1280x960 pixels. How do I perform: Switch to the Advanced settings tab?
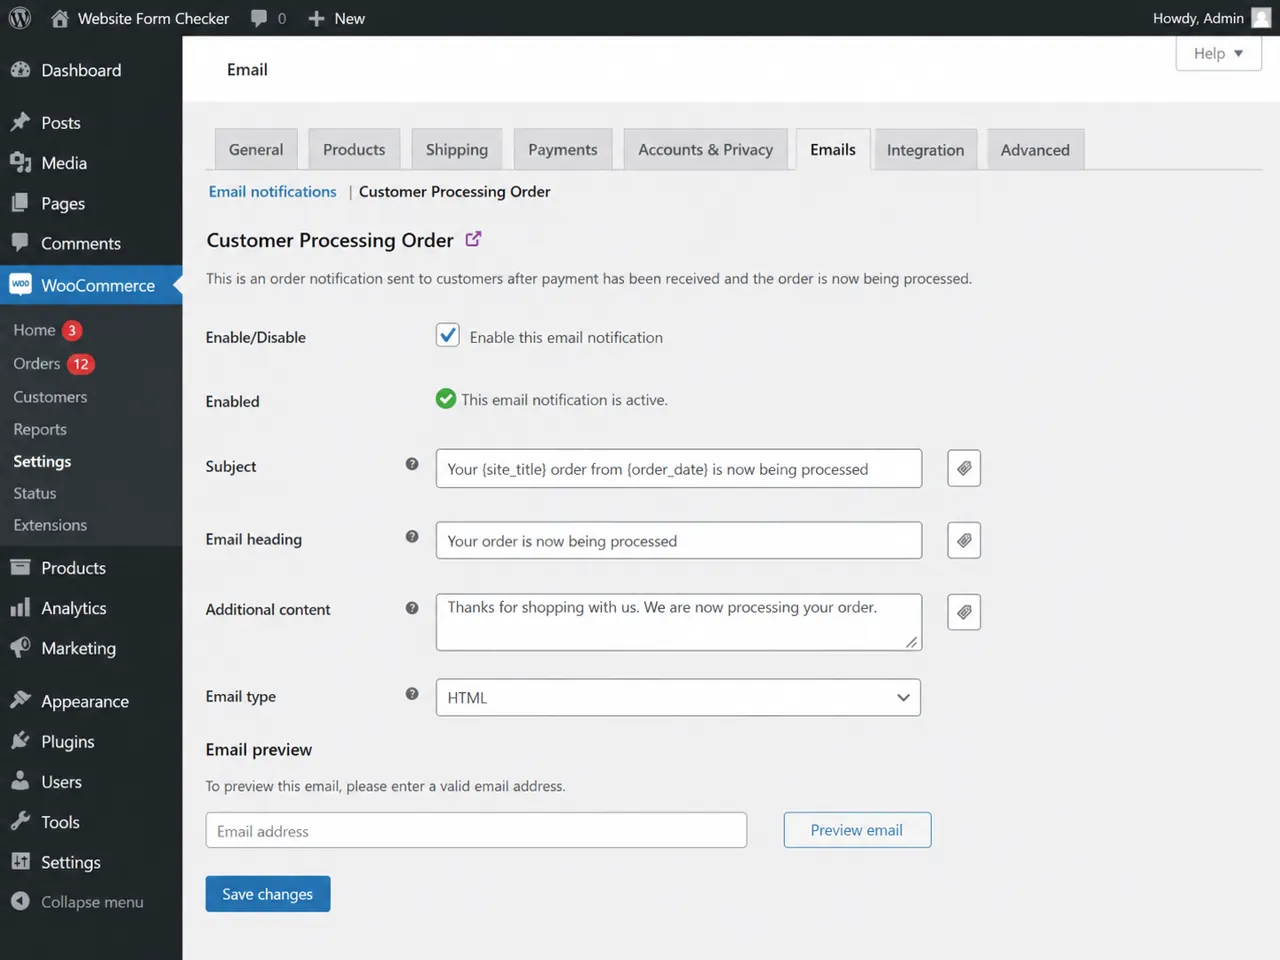coord(1035,149)
